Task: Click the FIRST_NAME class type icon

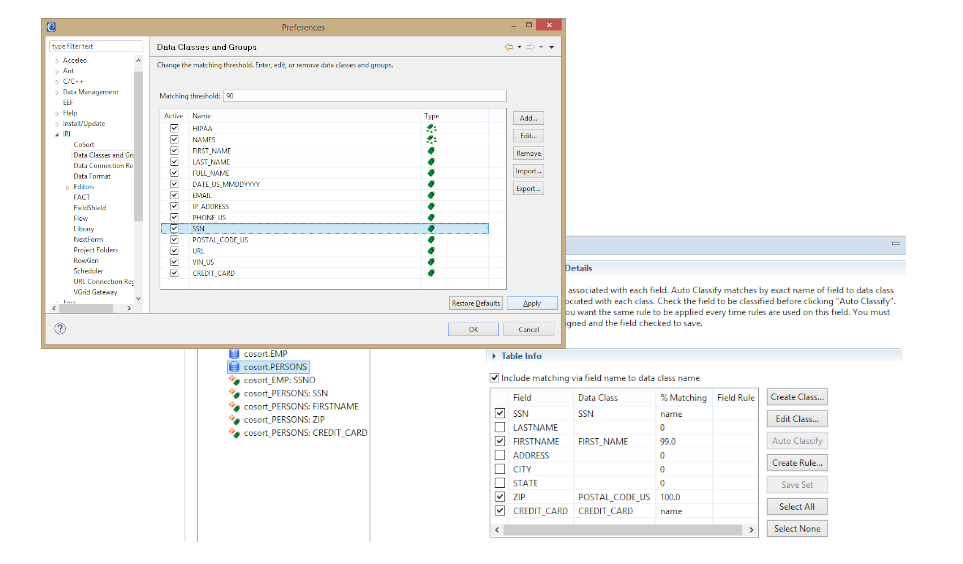Action: 431,151
